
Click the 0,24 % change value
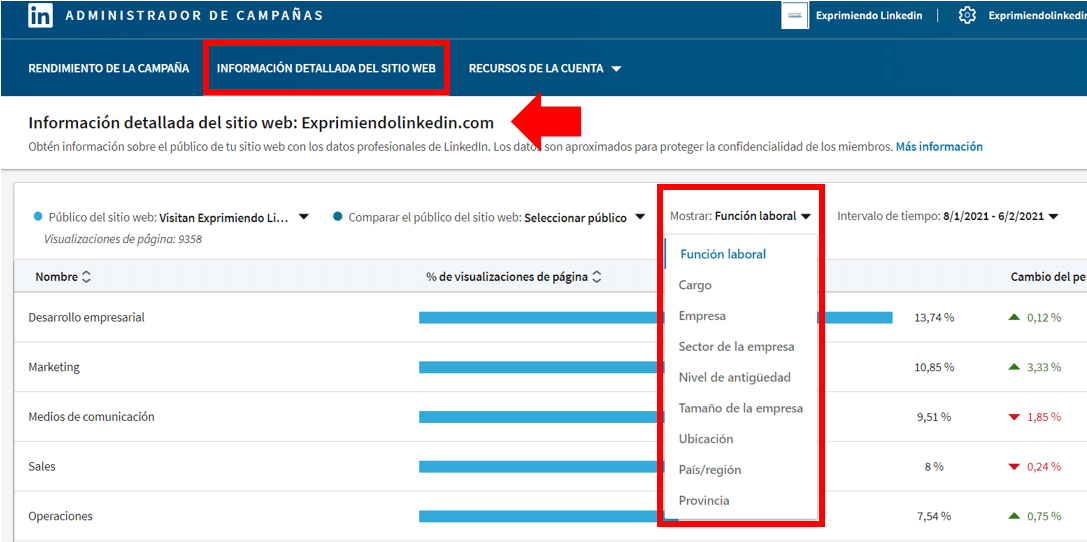coord(1044,467)
